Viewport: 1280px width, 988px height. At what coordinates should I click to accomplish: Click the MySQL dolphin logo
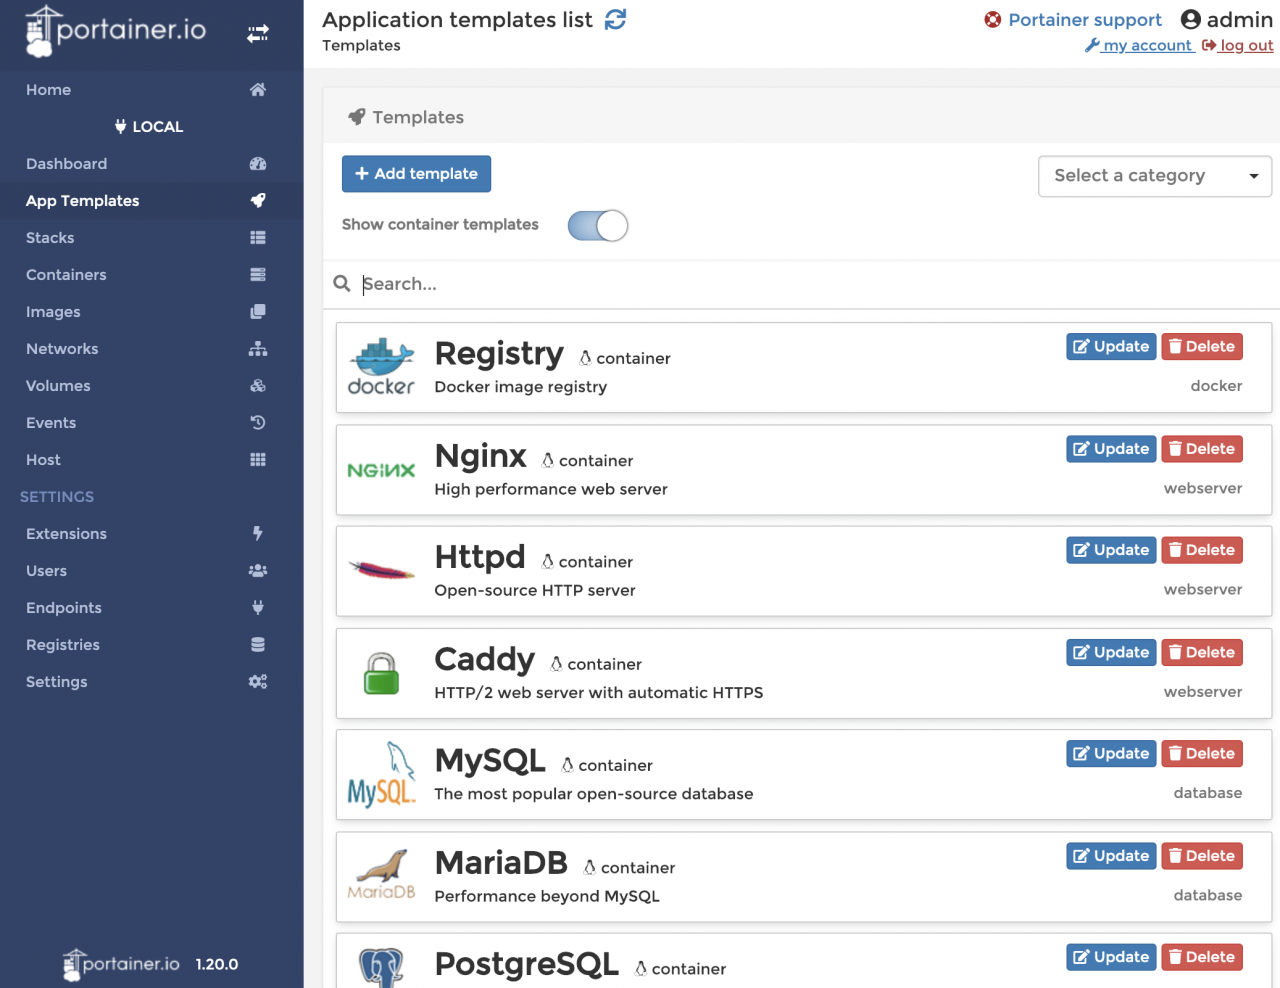pyautogui.click(x=381, y=774)
